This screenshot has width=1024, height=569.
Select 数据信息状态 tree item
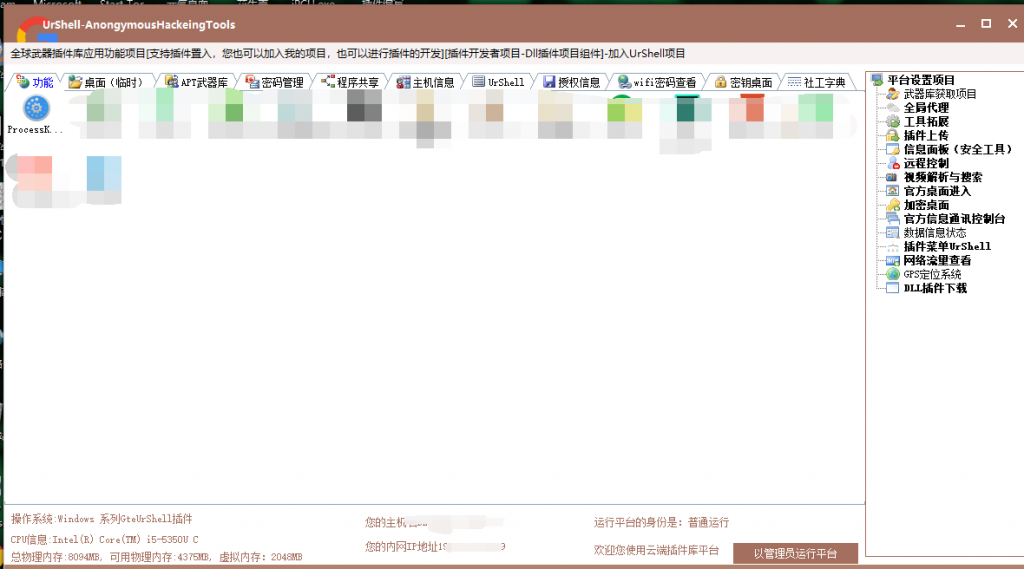coord(935,233)
